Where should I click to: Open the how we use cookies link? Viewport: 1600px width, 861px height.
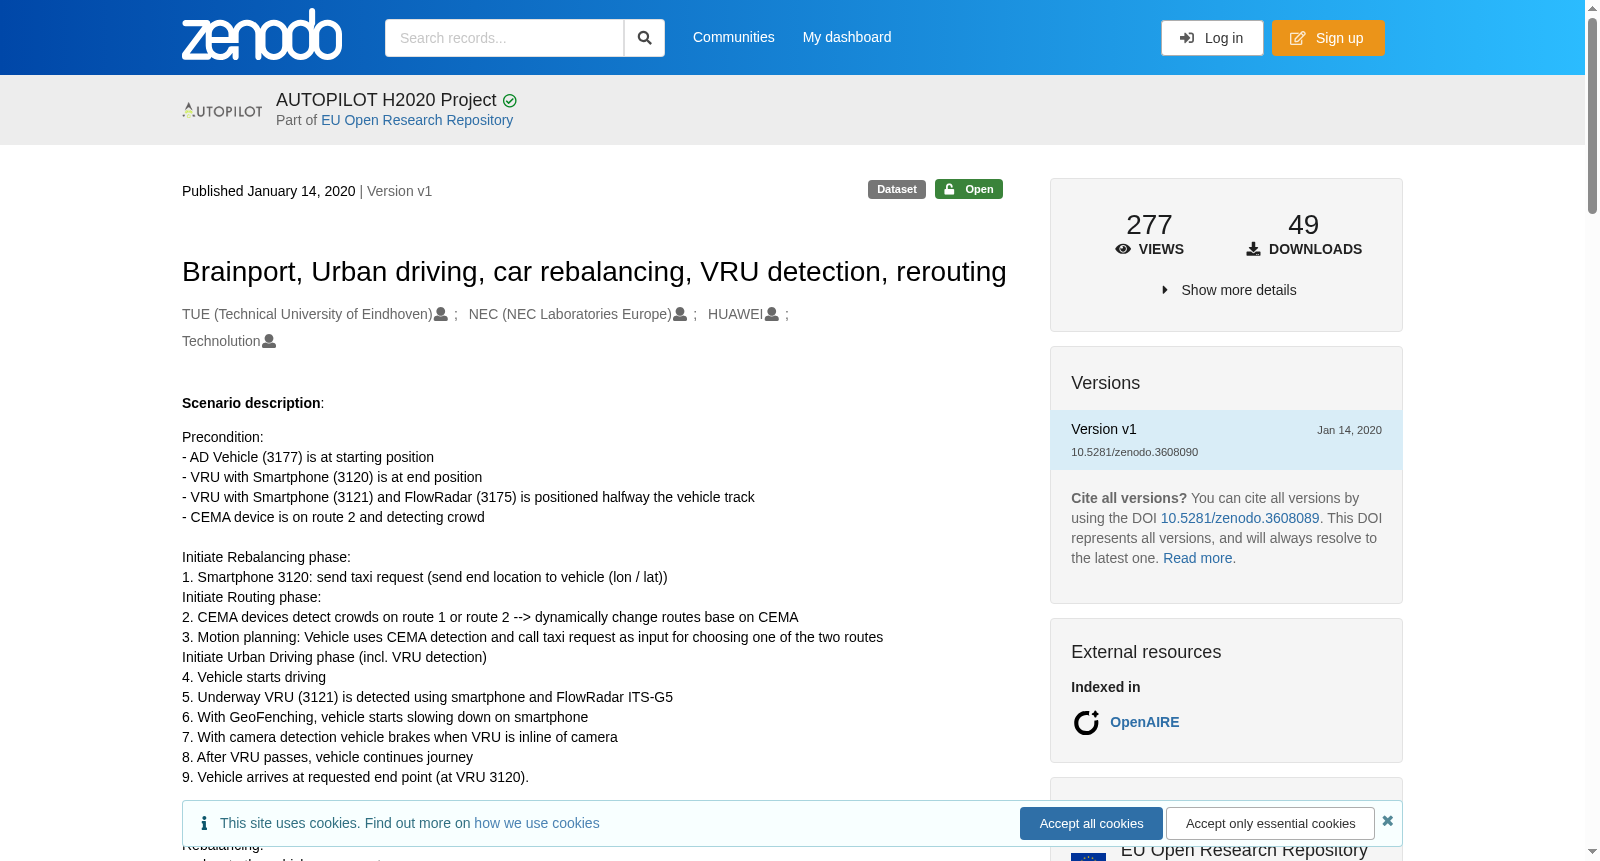pyautogui.click(x=537, y=823)
